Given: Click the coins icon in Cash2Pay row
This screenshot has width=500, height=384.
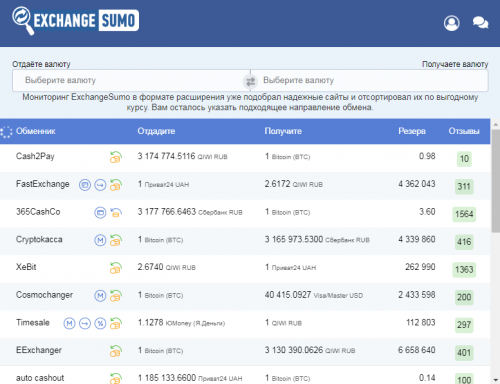Looking at the screenshot, I should tap(116, 157).
